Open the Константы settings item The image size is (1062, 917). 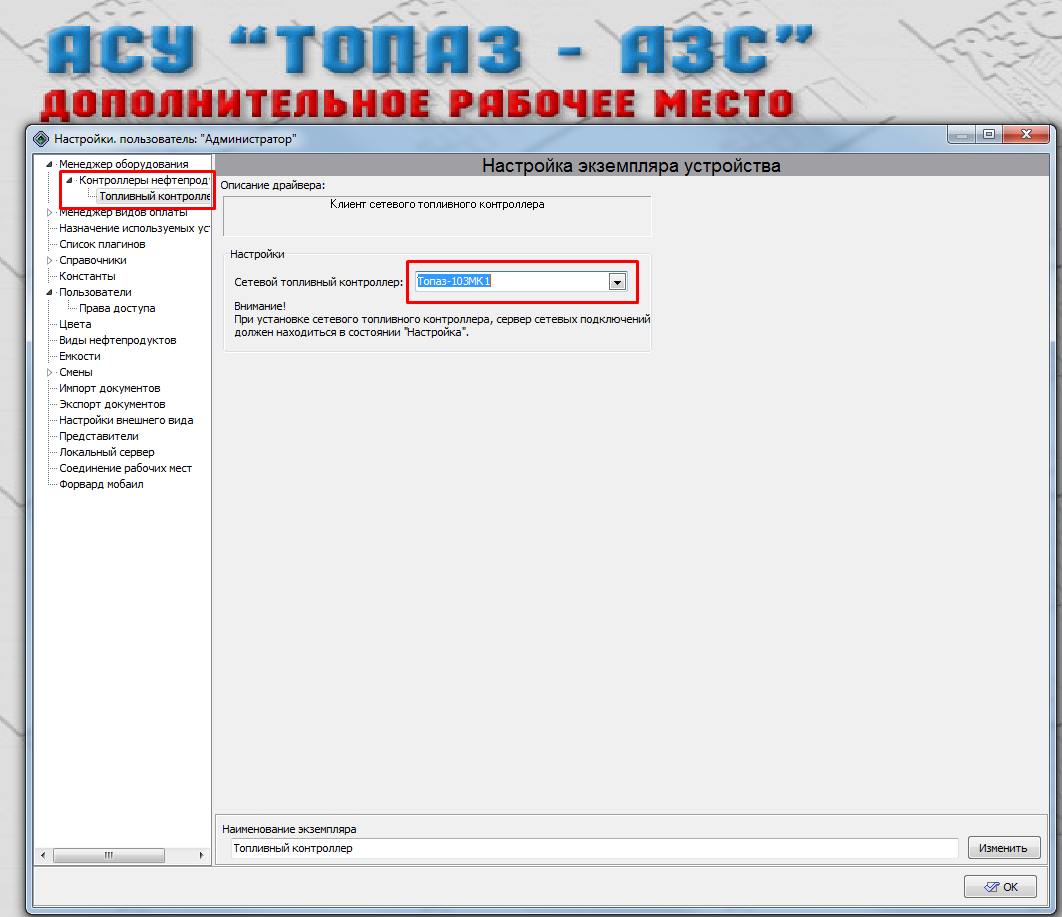tap(87, 276)
